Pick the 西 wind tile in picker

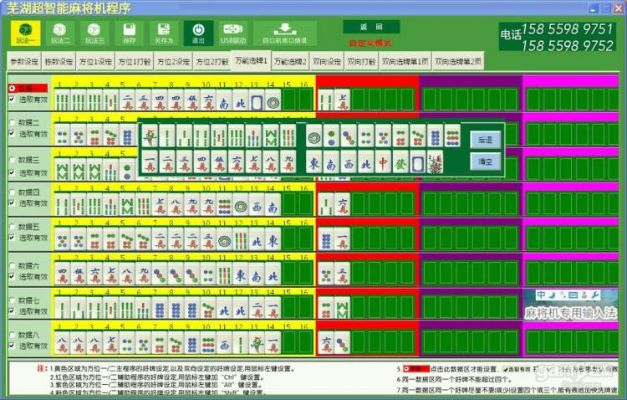(x=349, y=162)
